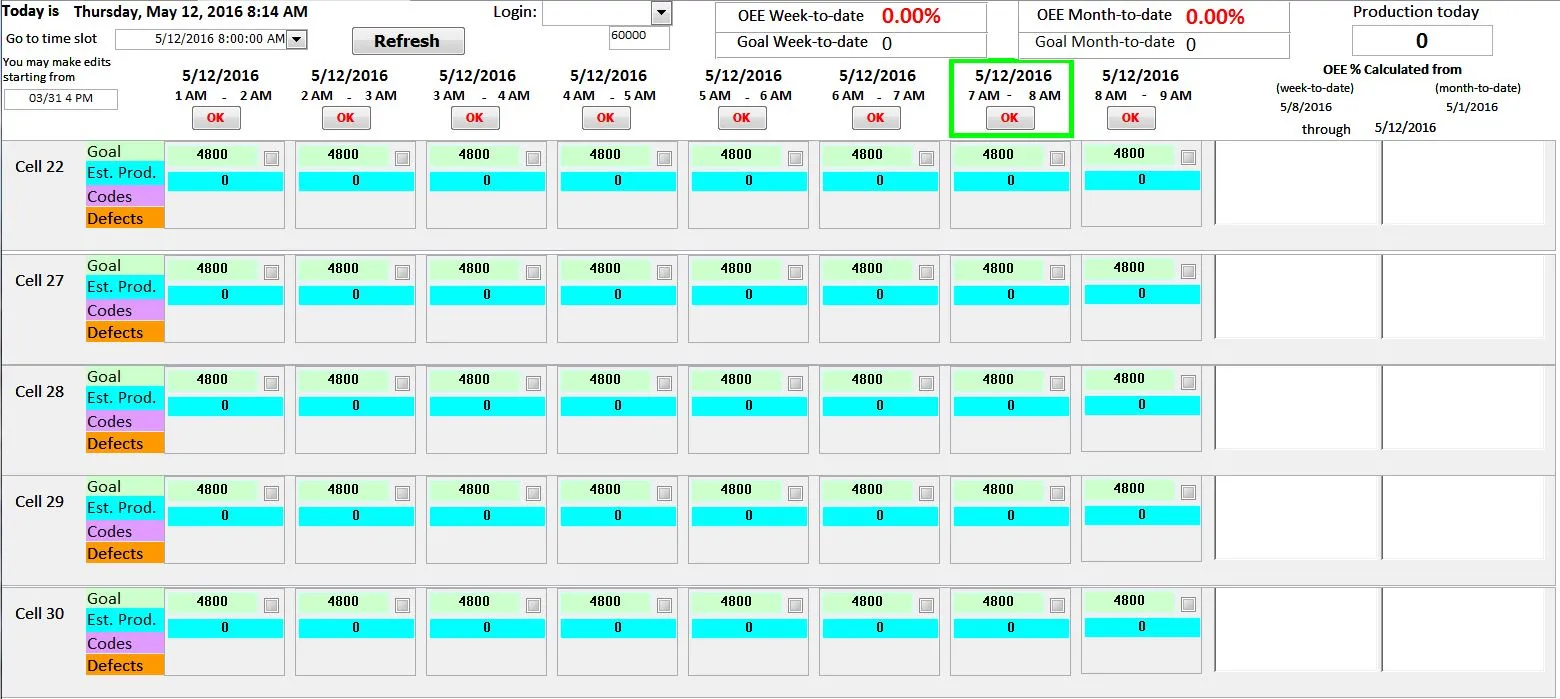Open the Login dropdown arrow
Screen dimensions: 1560x699
coord(661,13)
